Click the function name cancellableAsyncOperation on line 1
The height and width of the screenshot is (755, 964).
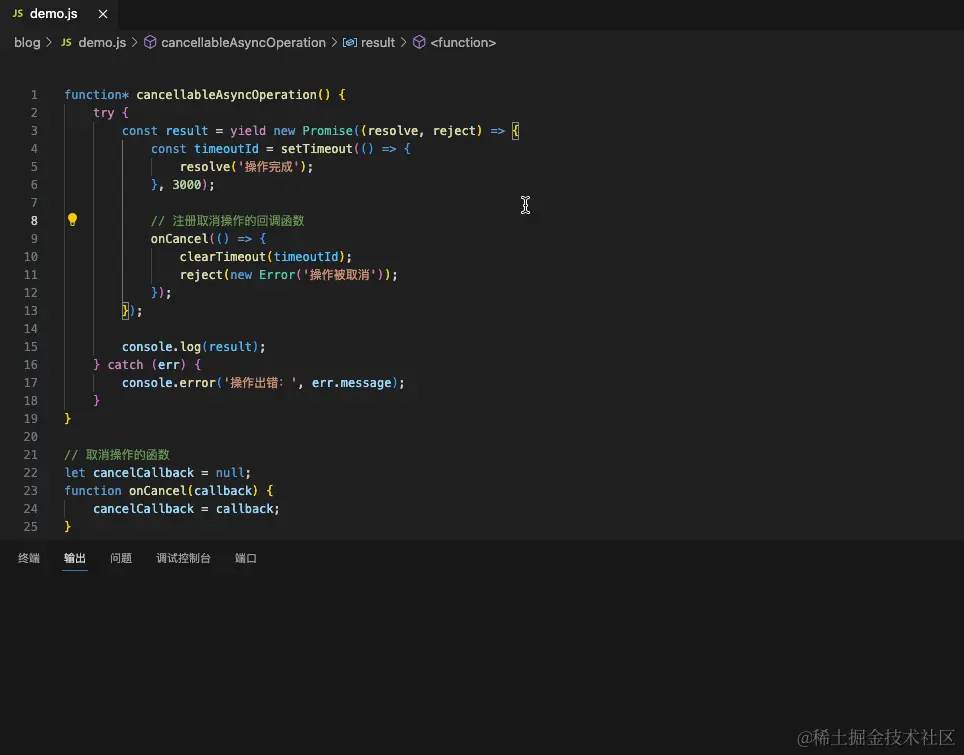coord(226,95)
